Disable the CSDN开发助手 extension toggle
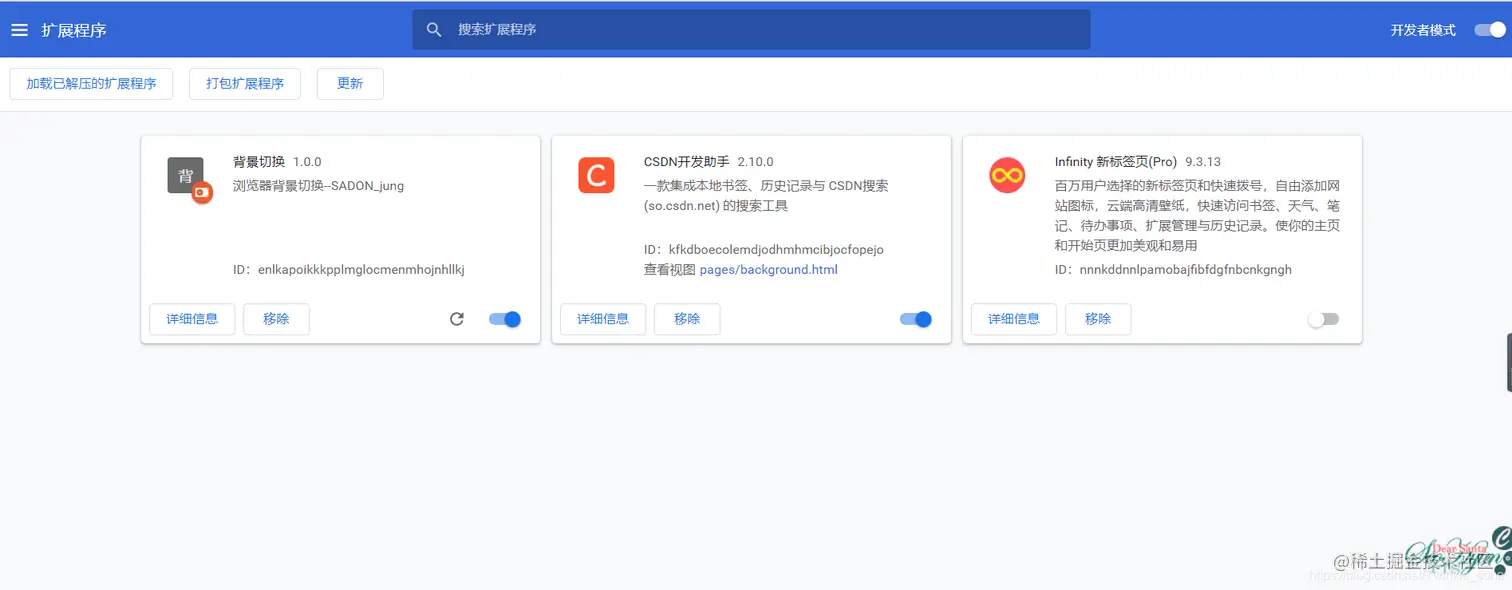This screenshot has width=1512, height=590. [915, 319]
